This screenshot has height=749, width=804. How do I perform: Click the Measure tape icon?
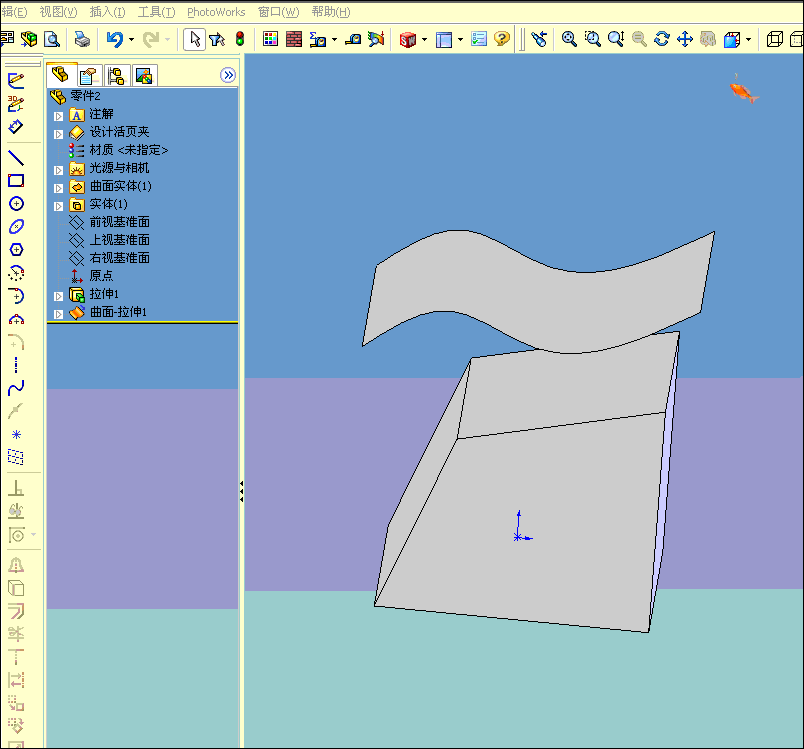[x=352, y=39]
